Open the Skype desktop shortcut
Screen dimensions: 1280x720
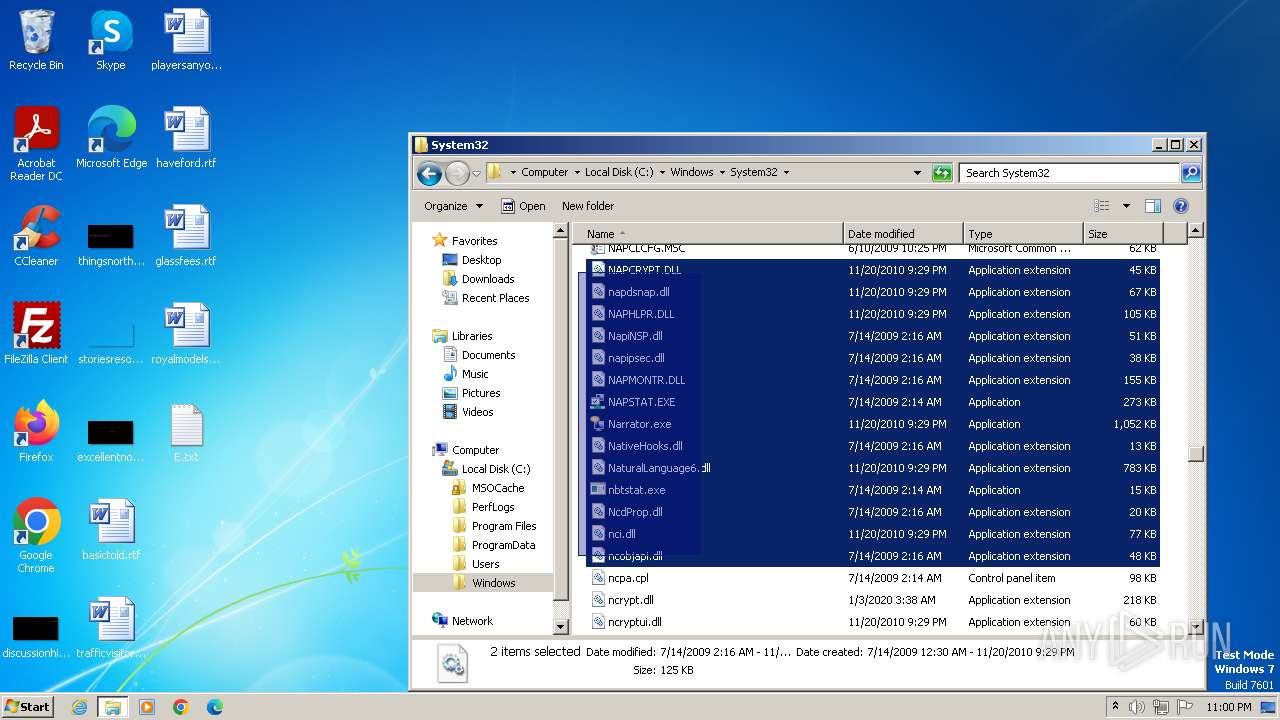click(110, 40)
